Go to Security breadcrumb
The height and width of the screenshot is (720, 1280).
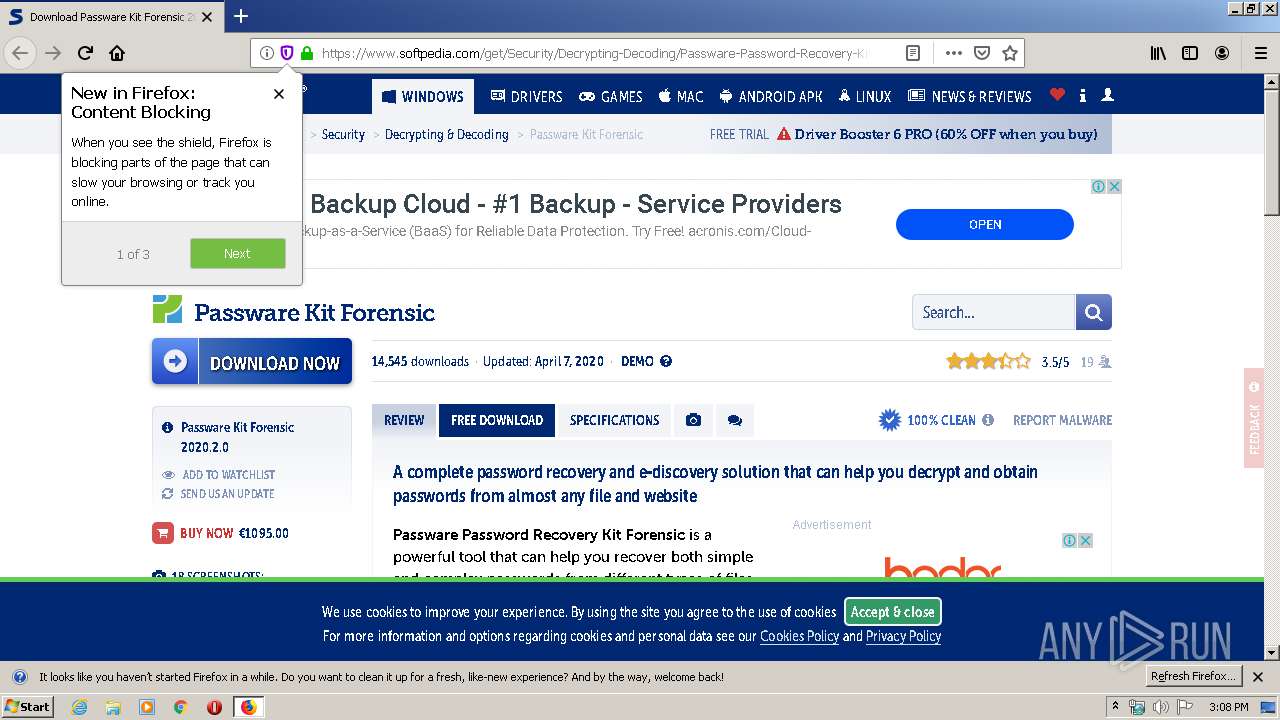(x=343, y=134)
